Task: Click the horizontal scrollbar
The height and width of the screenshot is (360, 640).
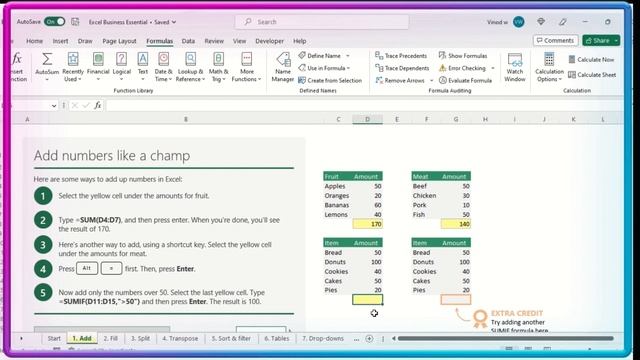Action: [x=505, y=338]
